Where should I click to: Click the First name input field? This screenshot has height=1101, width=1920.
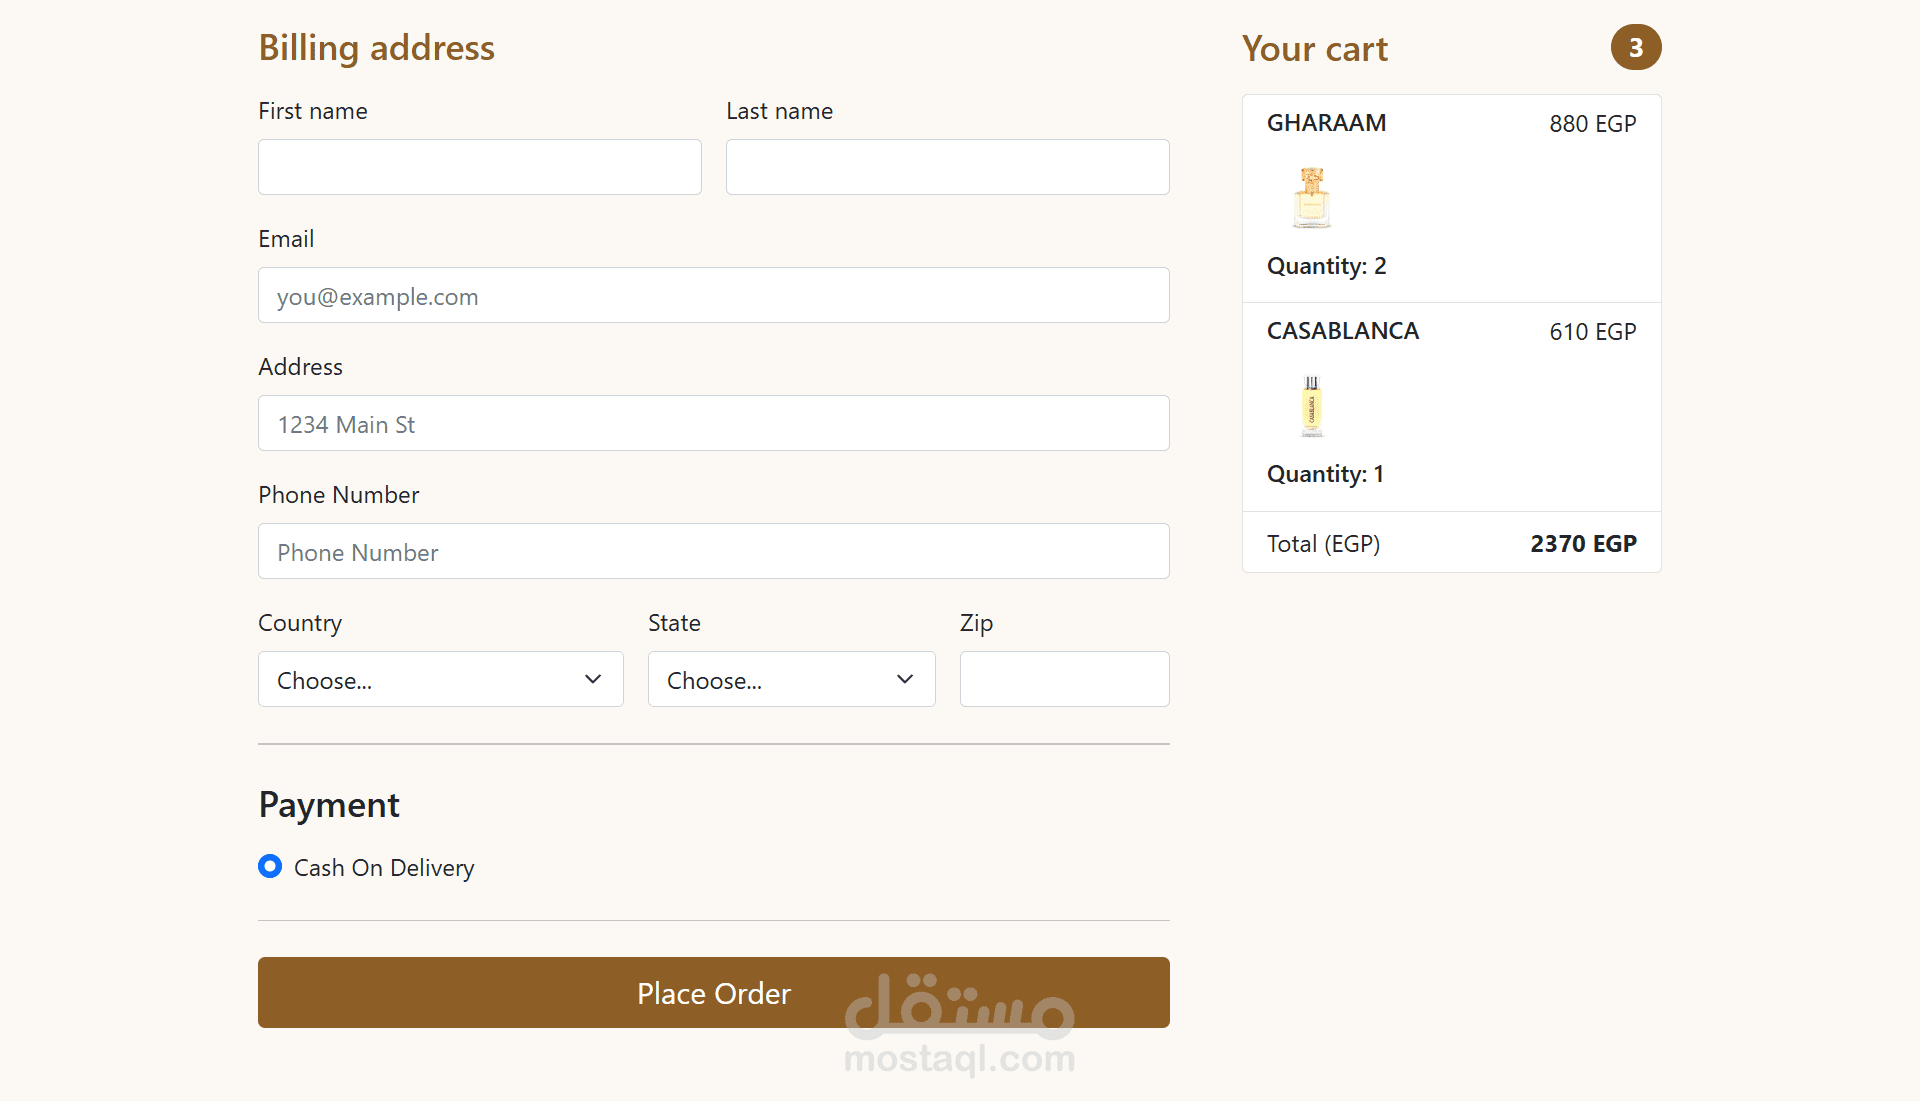coord(479,167)
